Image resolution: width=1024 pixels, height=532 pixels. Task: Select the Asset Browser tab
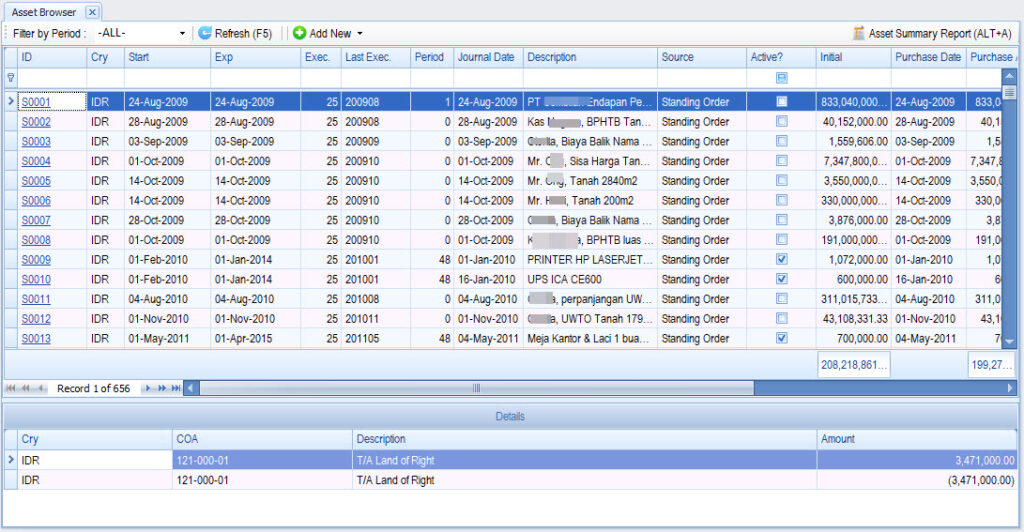(43, 12)
